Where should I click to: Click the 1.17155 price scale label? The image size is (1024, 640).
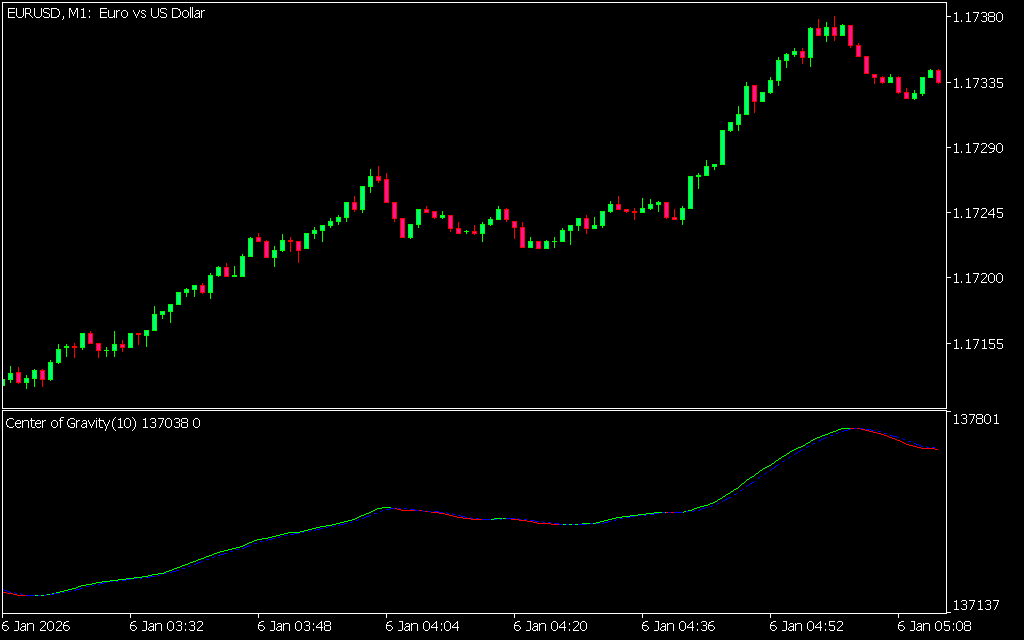click(x=979, y=344)
